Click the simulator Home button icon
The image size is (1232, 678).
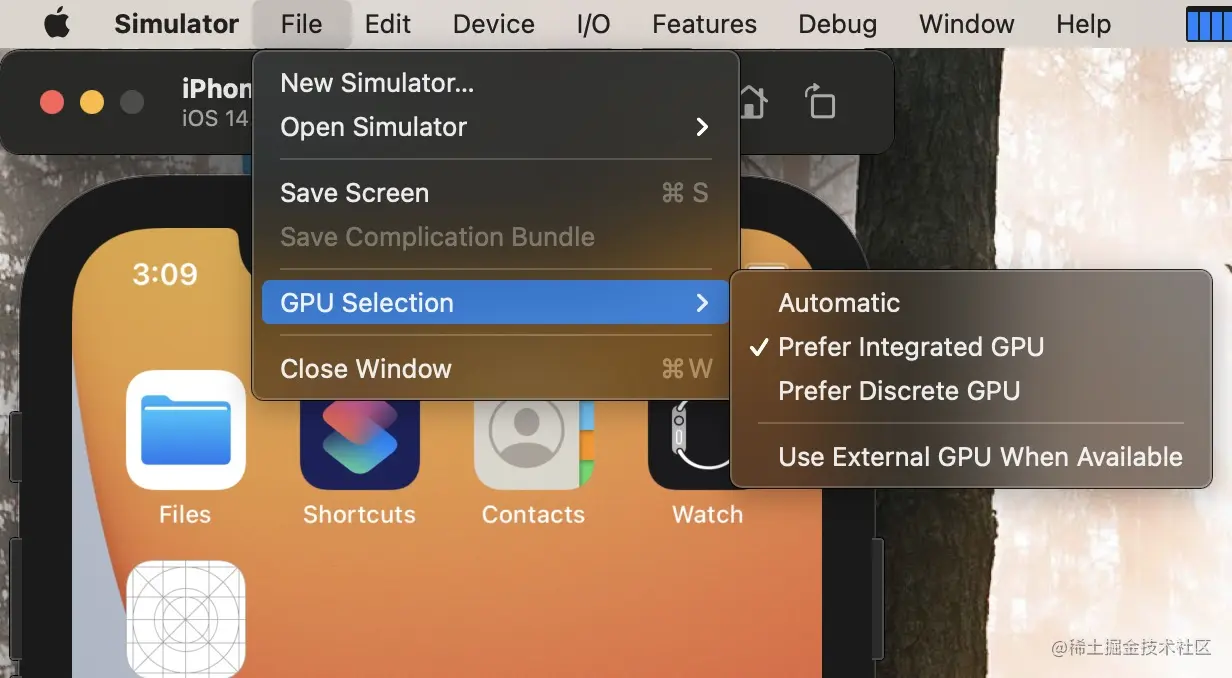(x=752, y=102)
